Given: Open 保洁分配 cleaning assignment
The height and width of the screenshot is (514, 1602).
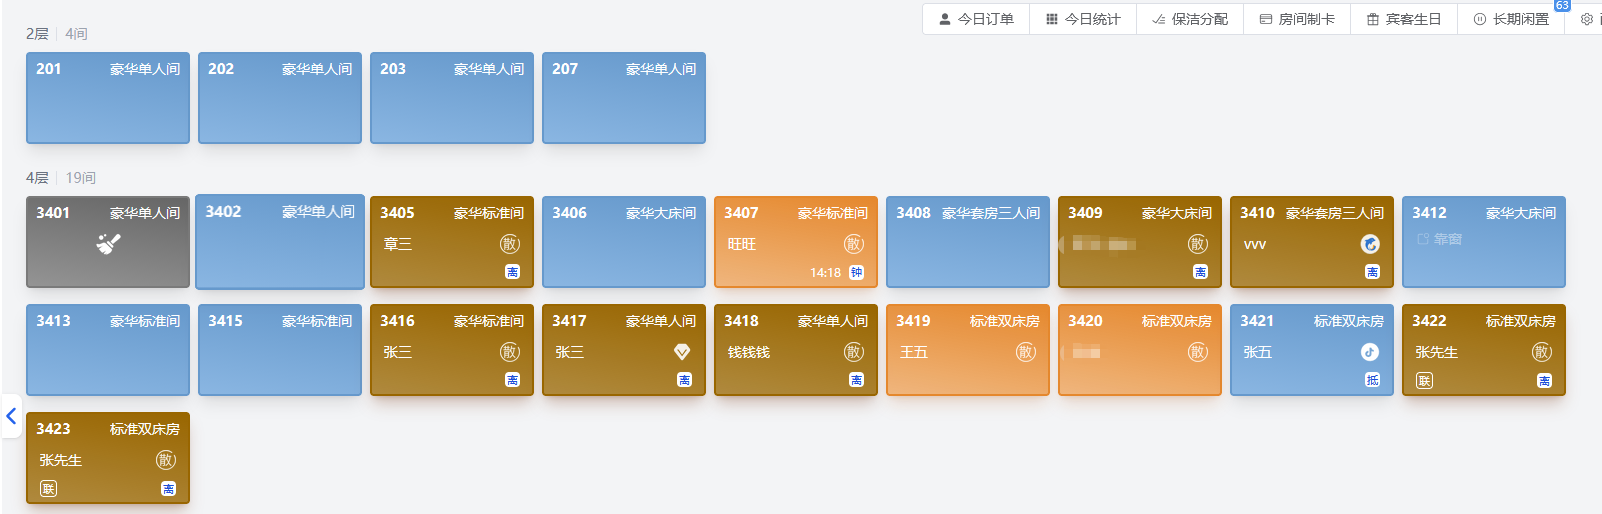Looking at the screenshot, I should [1190, 19].
